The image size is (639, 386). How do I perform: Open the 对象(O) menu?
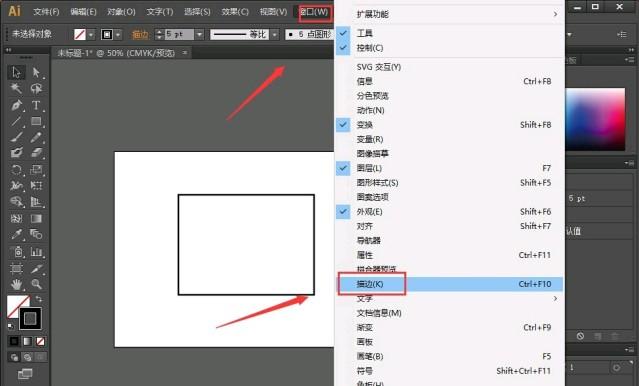pos(121,12)
